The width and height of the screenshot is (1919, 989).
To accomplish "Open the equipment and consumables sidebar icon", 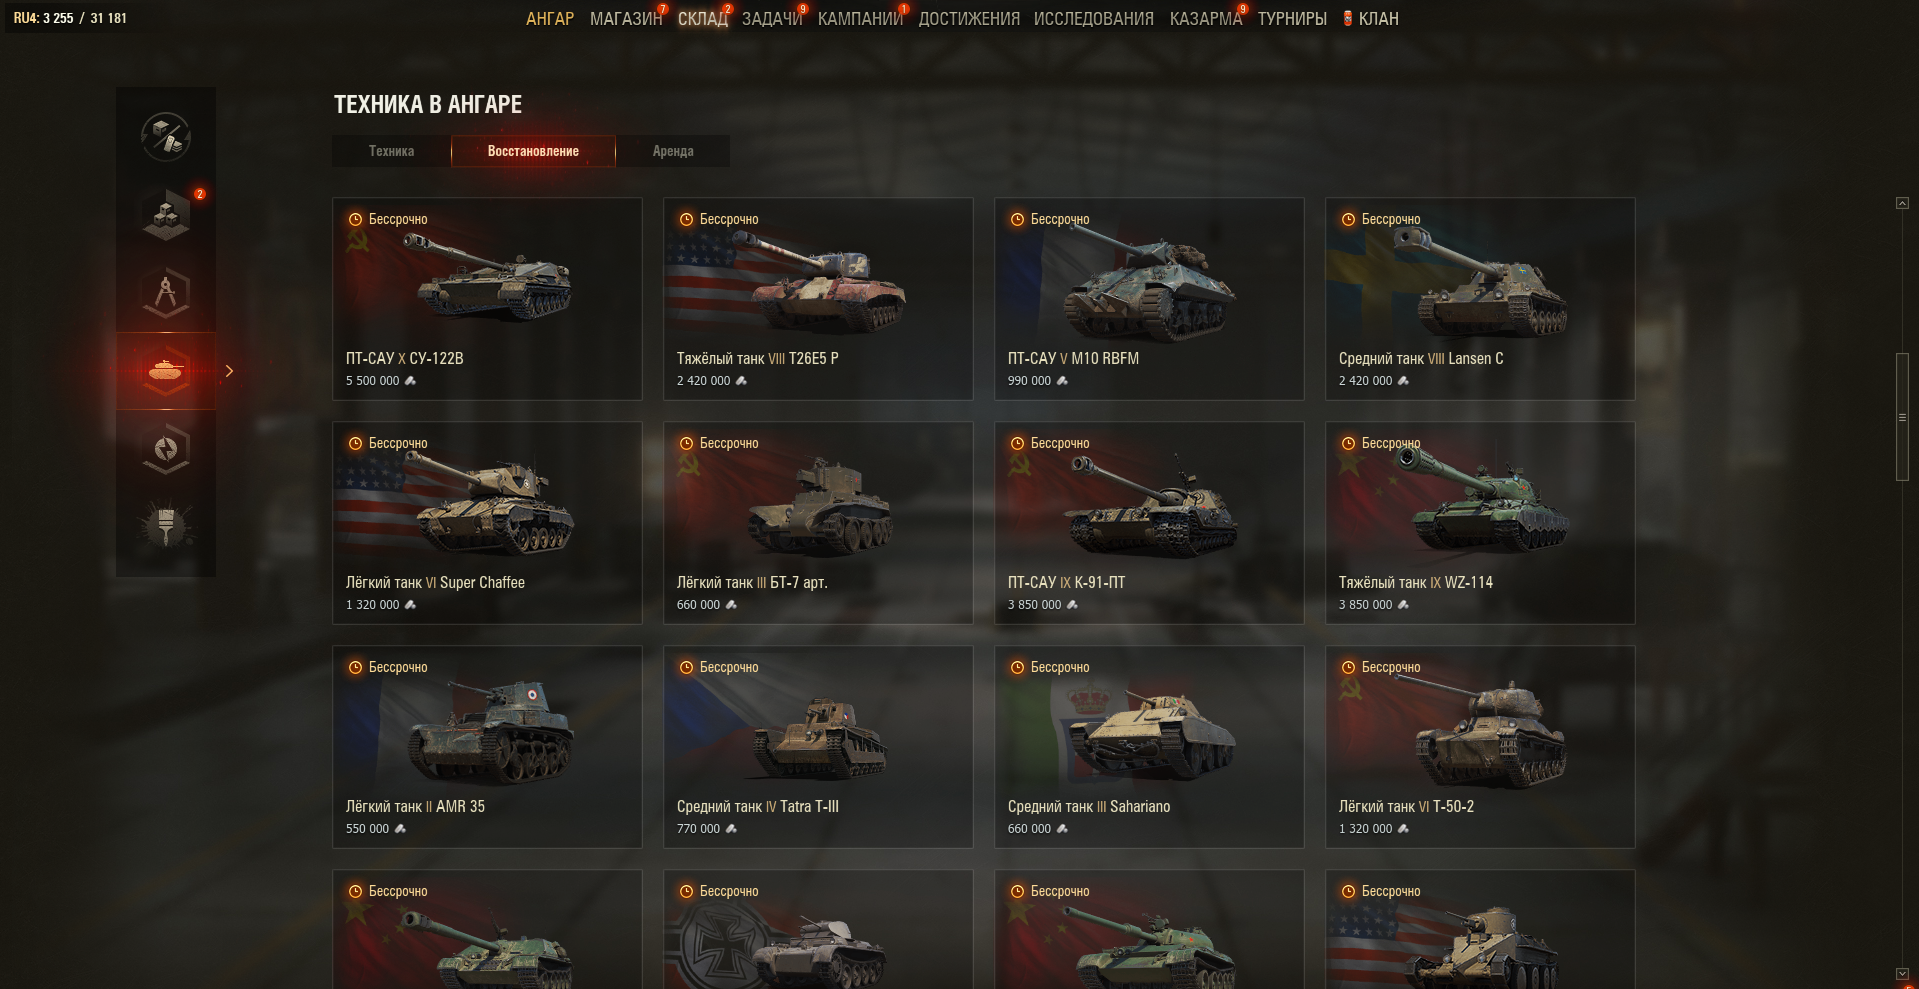I will click(166, 137).
